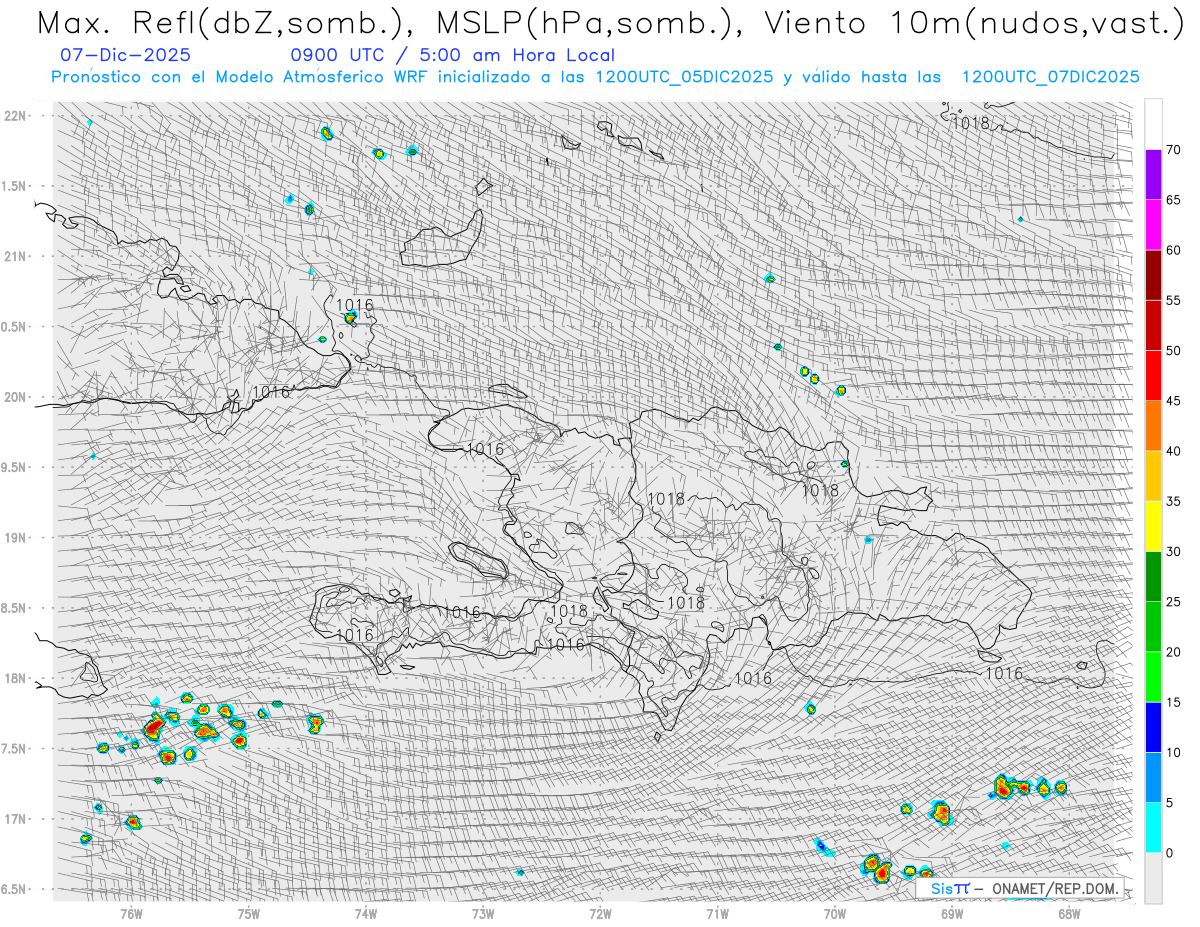Viewport: 1200px width, 927px height.
Task: Click the '70W' longitude axis label
Action: click(834, 912)
